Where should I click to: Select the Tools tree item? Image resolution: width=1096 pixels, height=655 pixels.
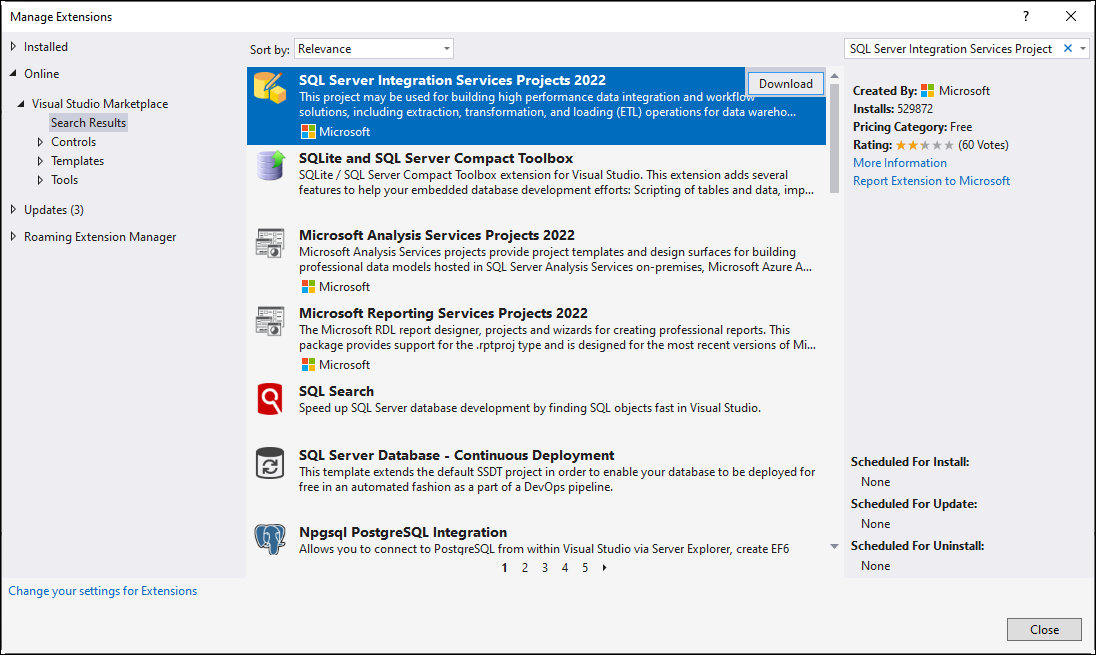pyautogui.click(x=64, y=180)
